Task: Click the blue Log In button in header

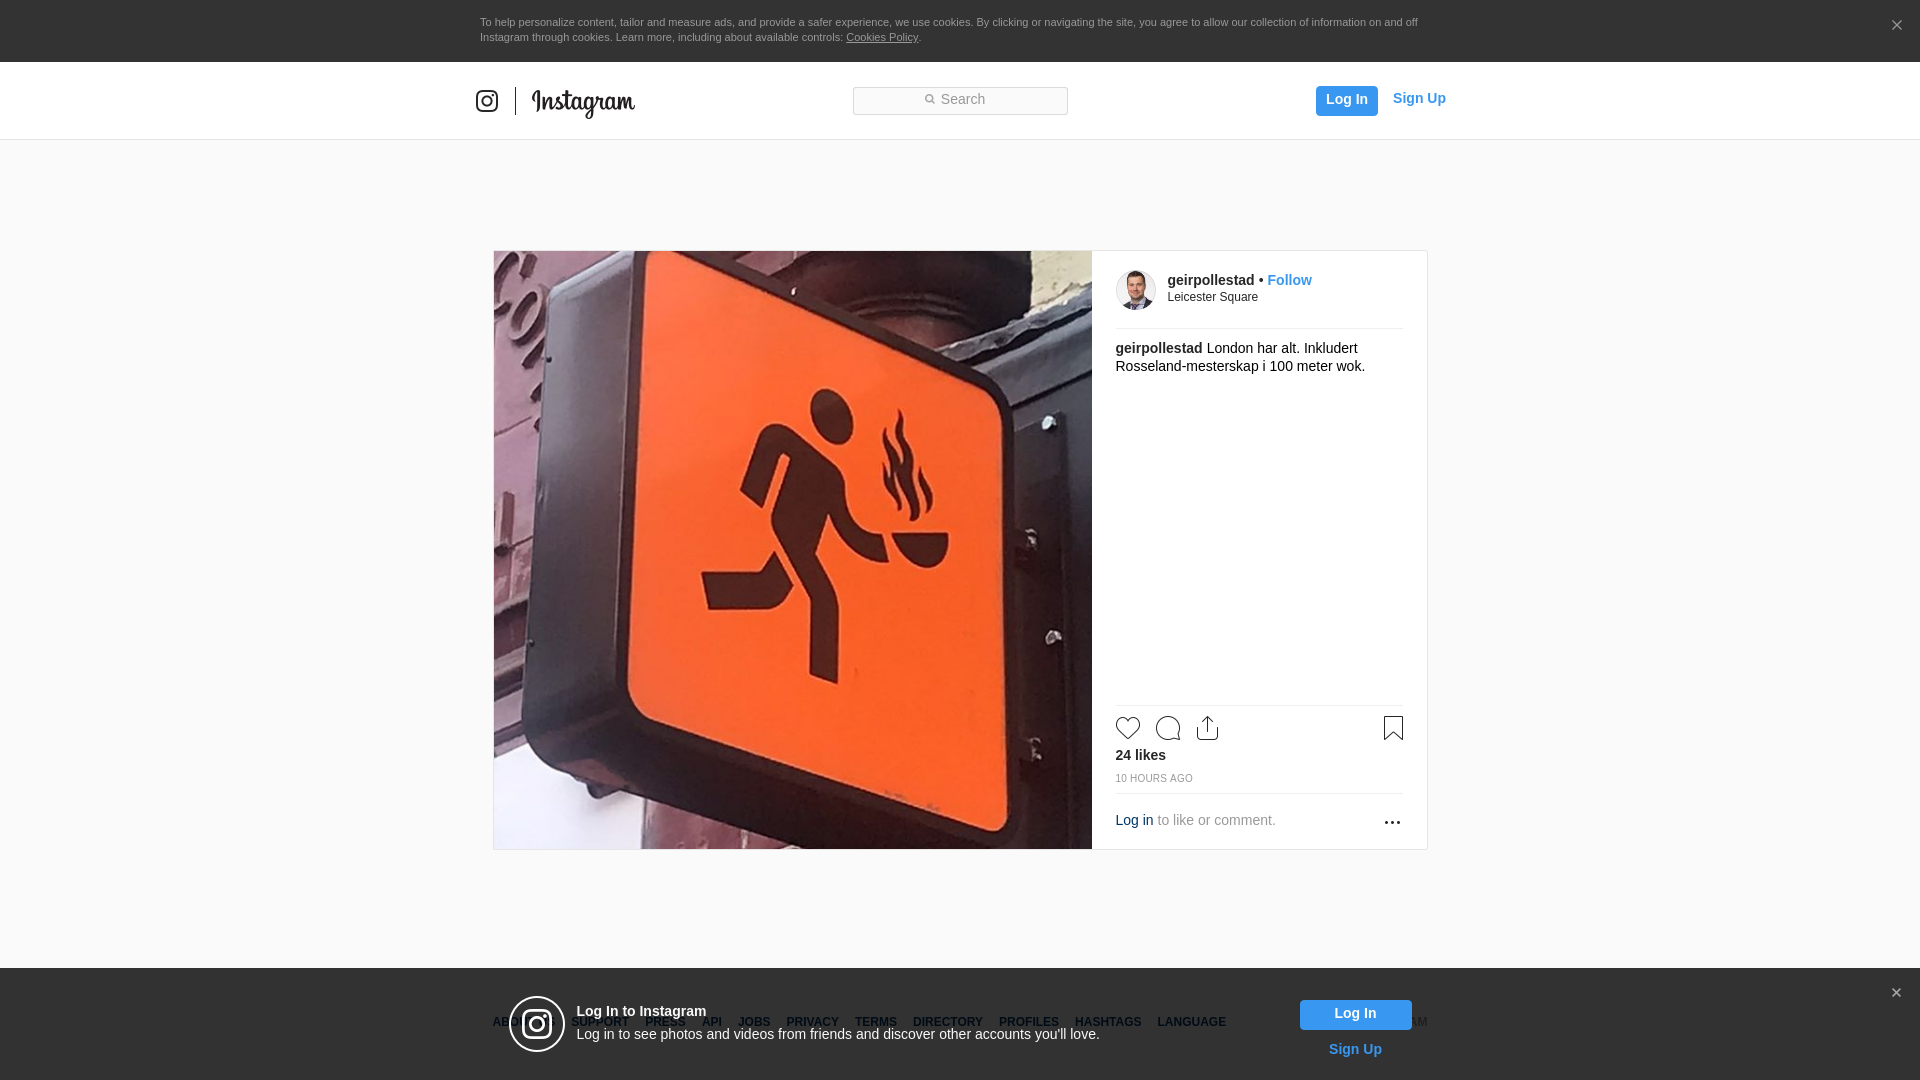Action: [x=1346, y=101]
